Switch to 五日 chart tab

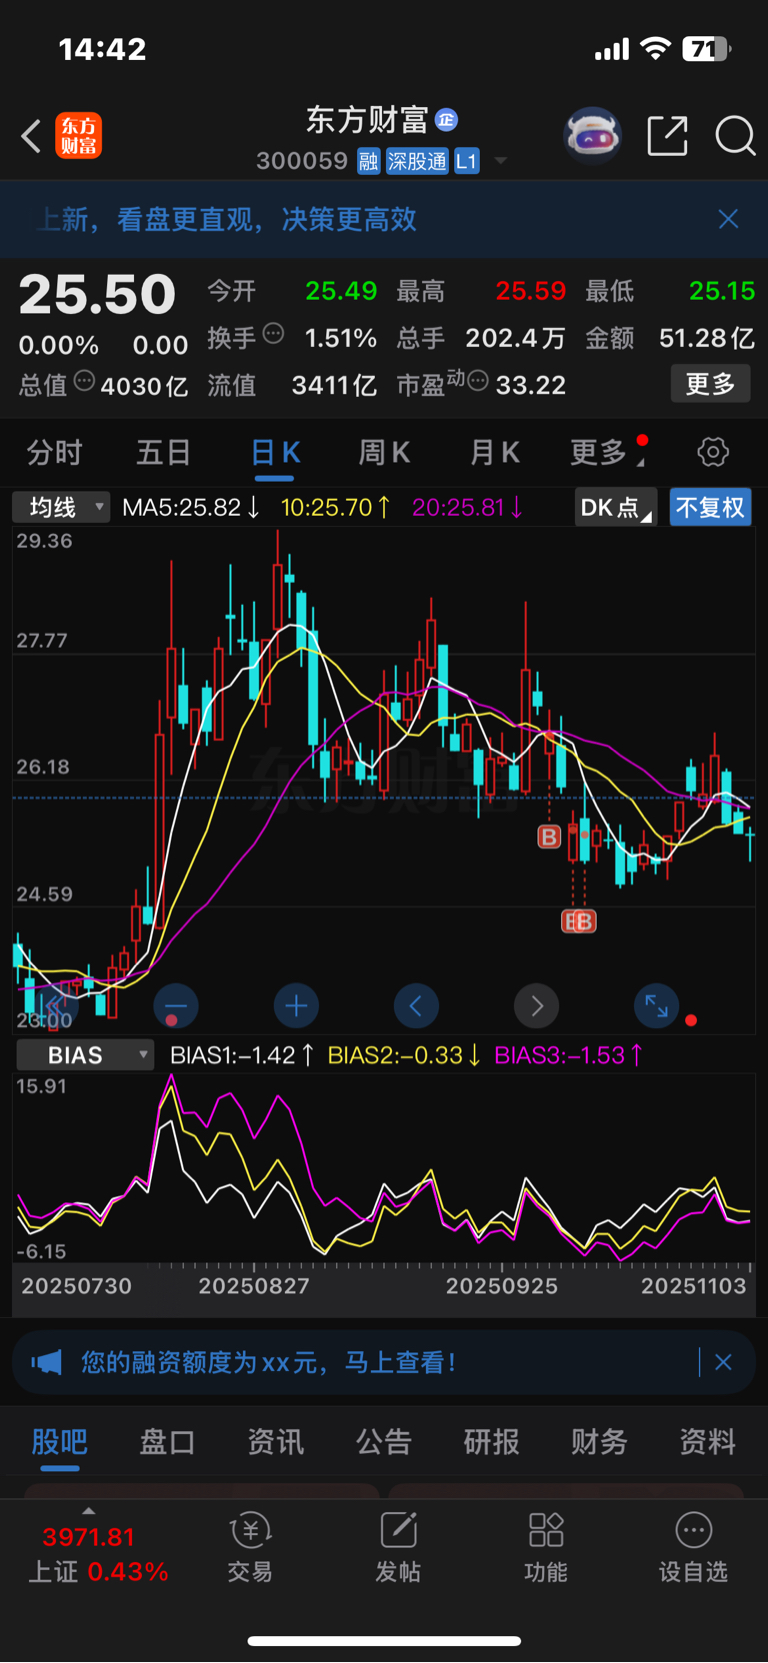[x=164, y=453]
